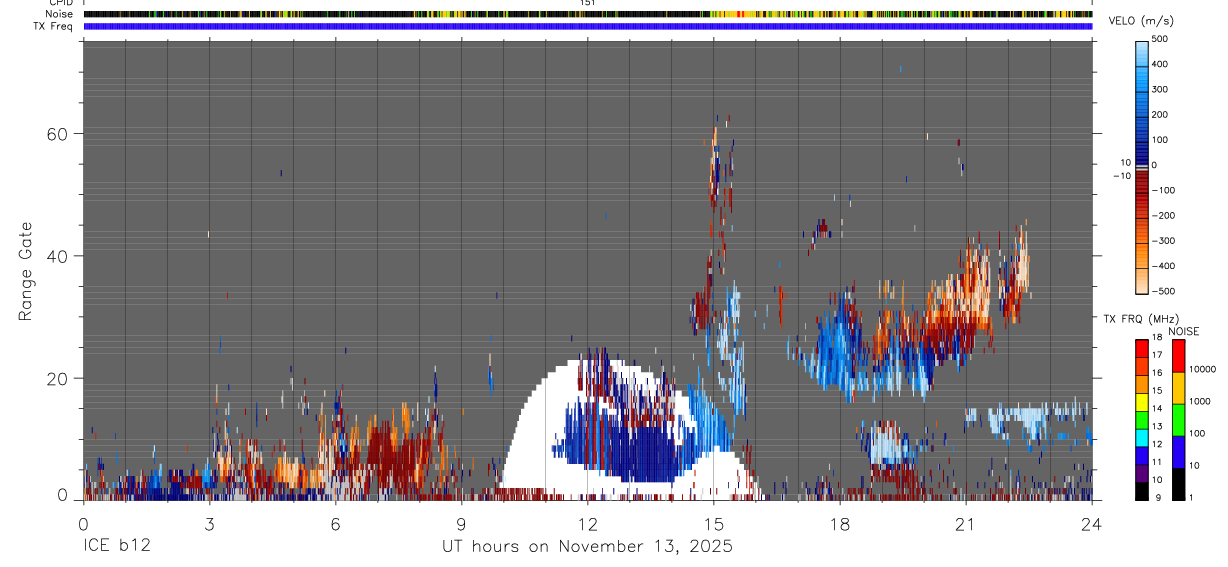This screenshot has height=567, width=1228.
Task: Click the '3' UT hour tick label
Action: pos(209,523)
